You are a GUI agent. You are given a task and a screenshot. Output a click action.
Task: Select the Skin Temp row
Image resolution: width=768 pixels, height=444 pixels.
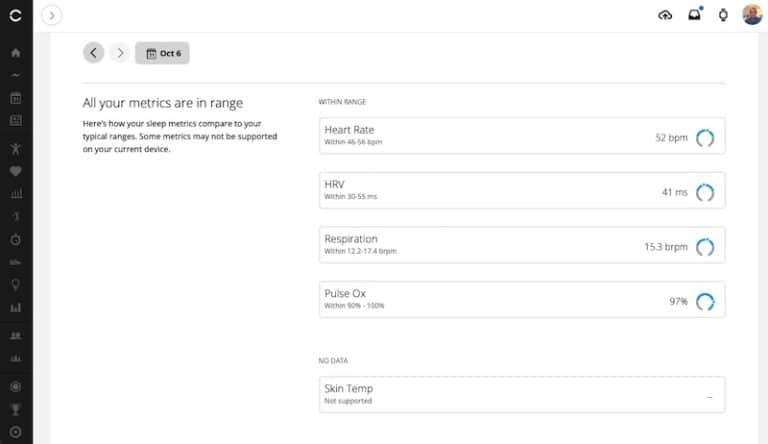tap(522, 395)
